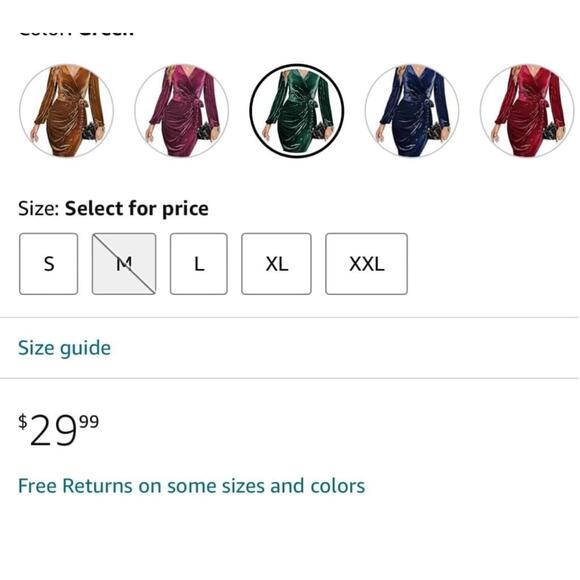The height and width of the screenshot is (580, 580).
Task: Pick the XXL size option
Action: 367,264
